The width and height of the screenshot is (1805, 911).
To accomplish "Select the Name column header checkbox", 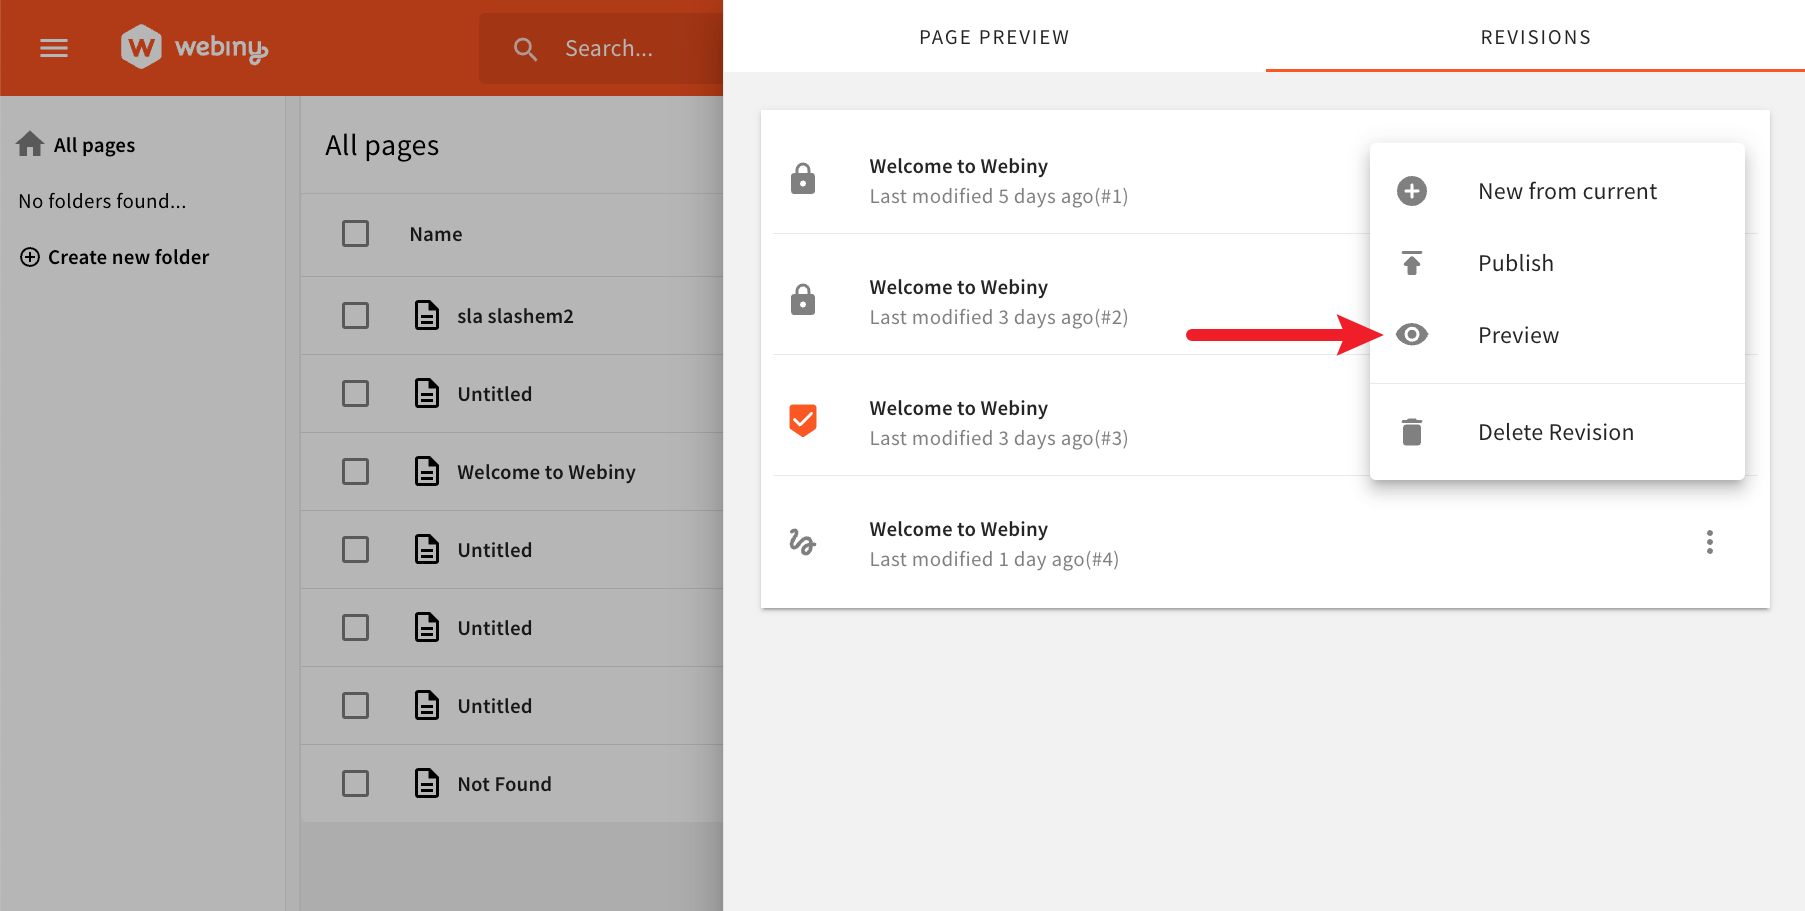I will [x=355, y=233].
